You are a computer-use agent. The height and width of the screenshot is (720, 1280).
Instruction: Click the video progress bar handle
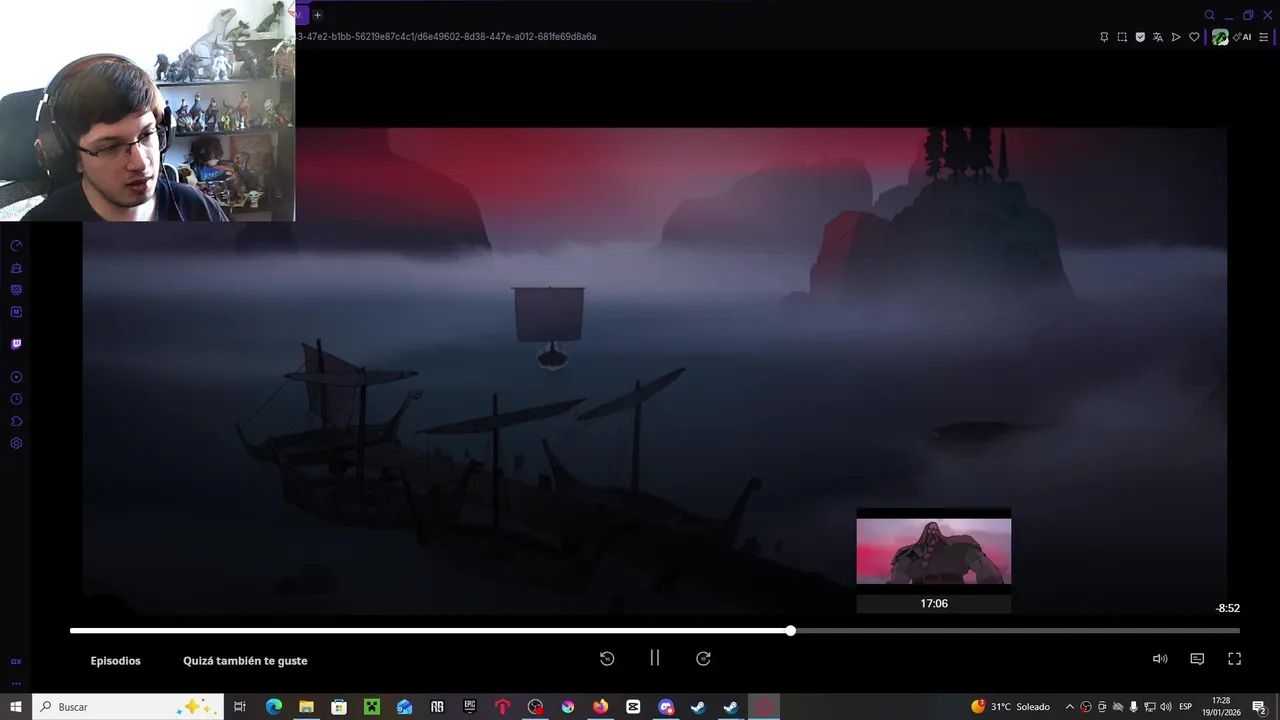click(x=791, y=631)
